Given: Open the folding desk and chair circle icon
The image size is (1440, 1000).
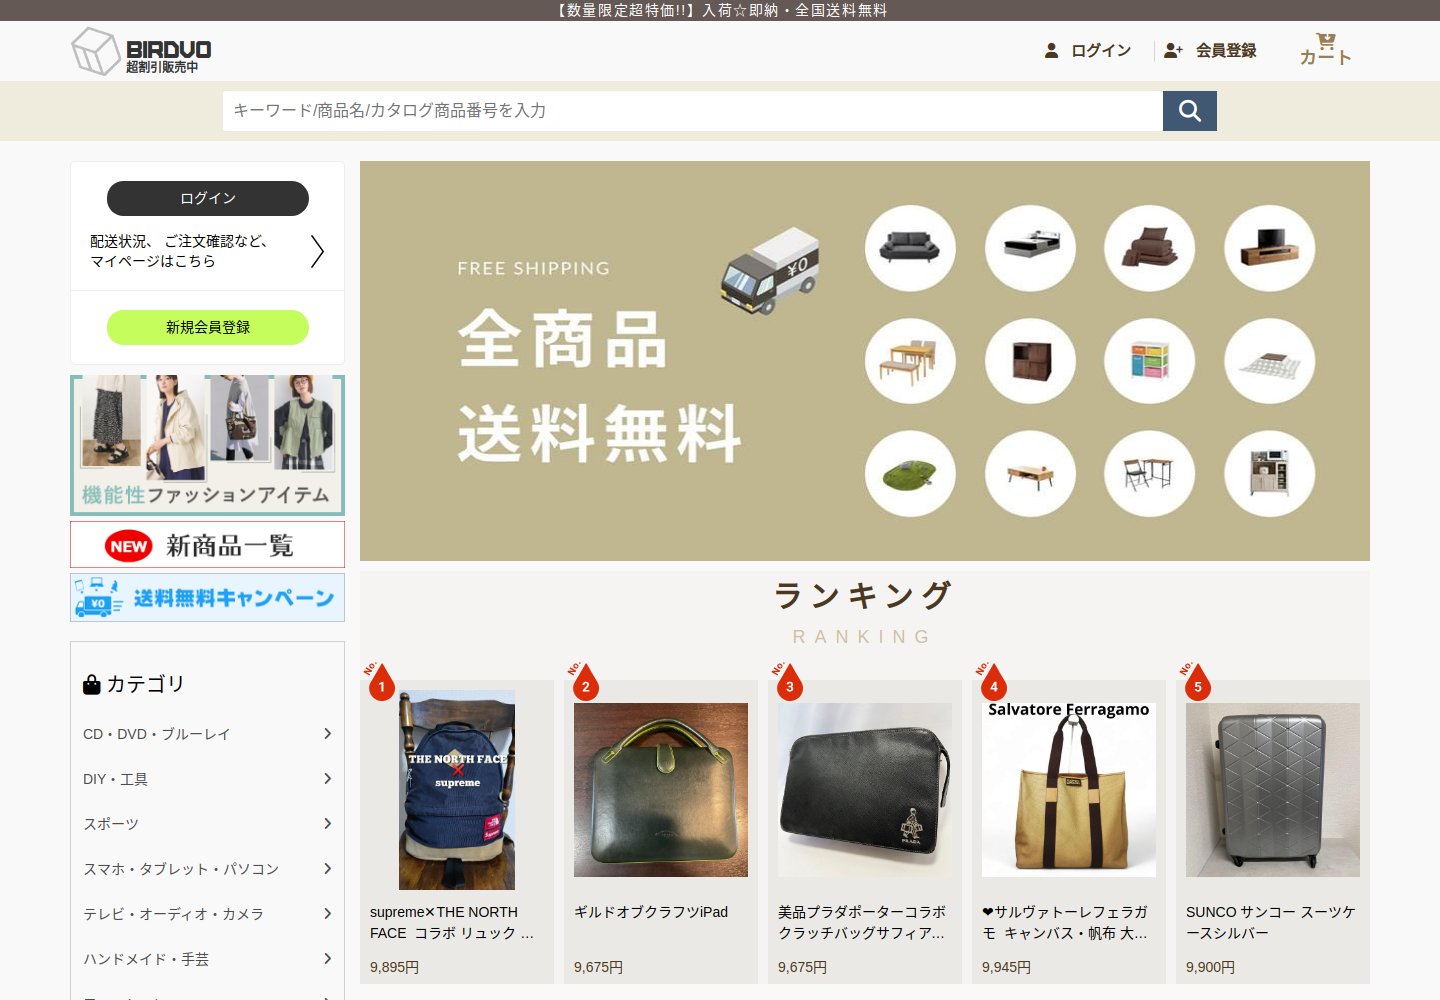Looking at the screenshot, I should [1150, 474].
